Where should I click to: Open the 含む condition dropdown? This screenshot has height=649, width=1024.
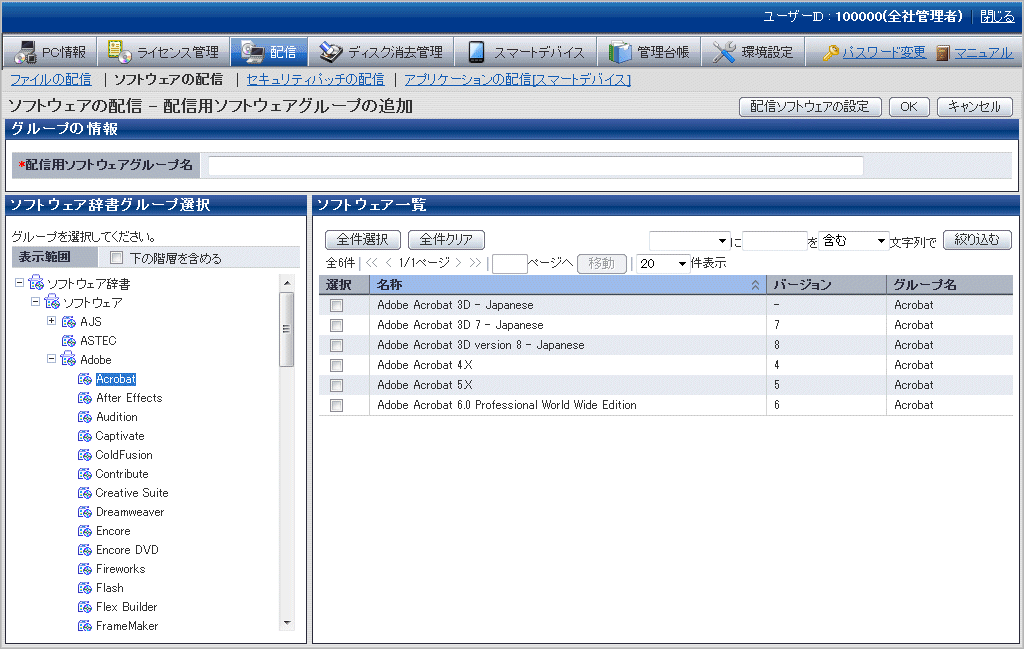tap(854, 241)
